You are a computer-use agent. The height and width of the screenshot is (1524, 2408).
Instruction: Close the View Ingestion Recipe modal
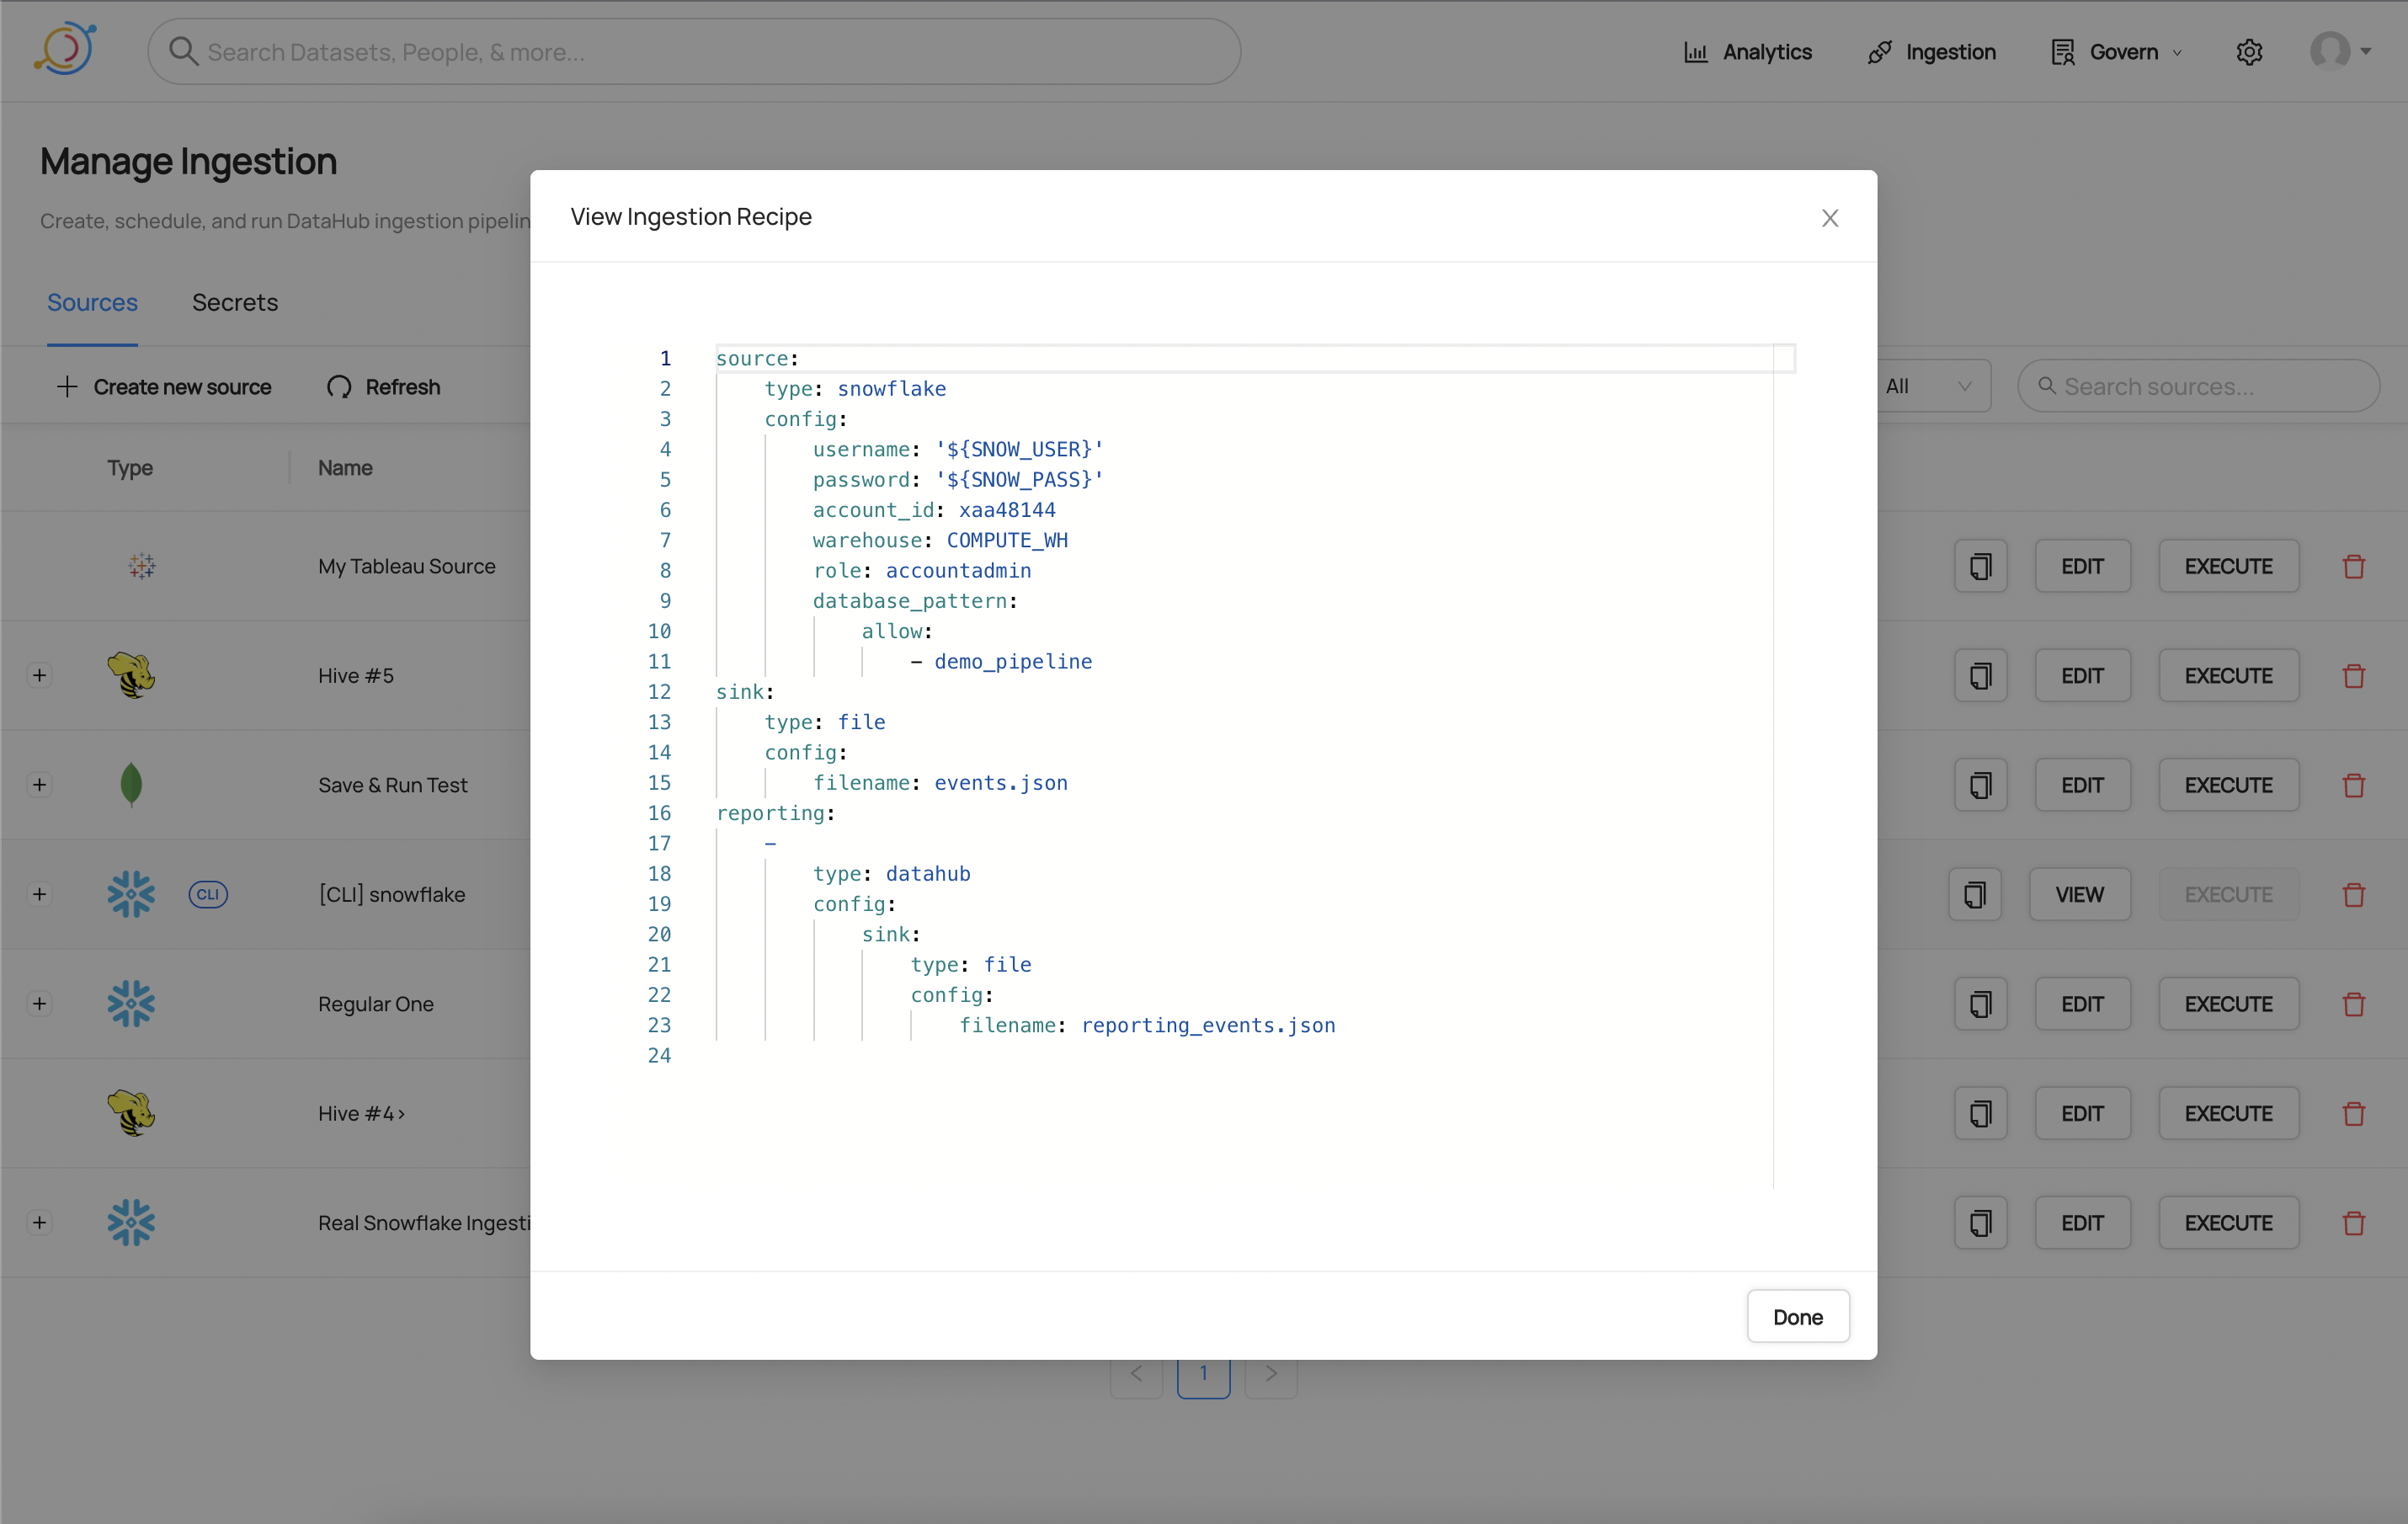click(x=1829, y=218)
